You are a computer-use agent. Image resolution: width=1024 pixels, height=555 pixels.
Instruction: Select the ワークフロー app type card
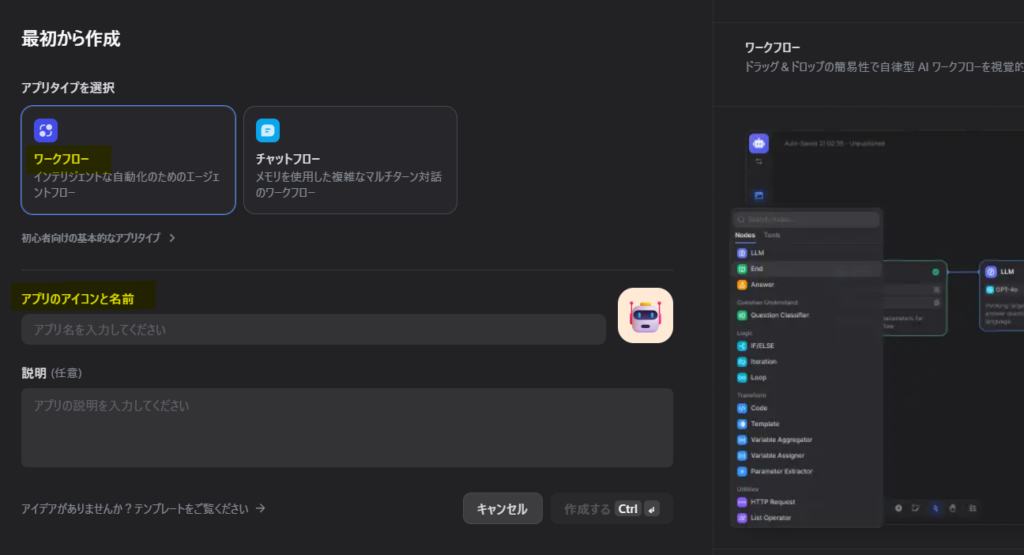(x=128, y=160)
